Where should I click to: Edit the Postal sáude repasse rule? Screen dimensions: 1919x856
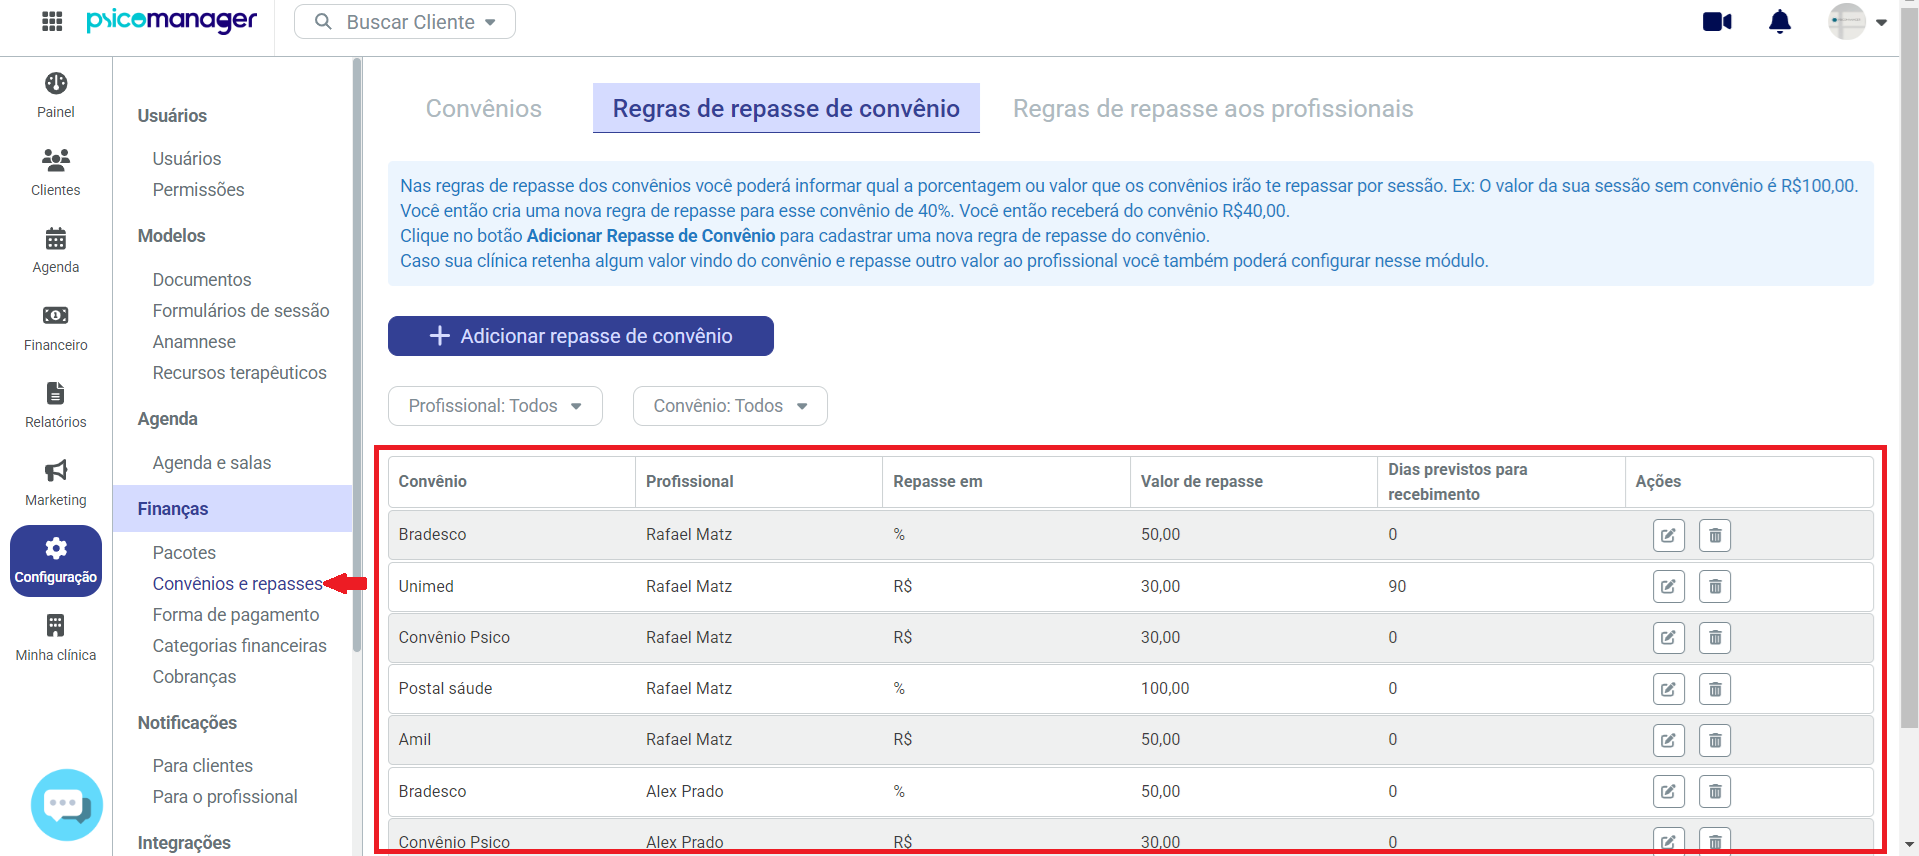[1669, 689]
